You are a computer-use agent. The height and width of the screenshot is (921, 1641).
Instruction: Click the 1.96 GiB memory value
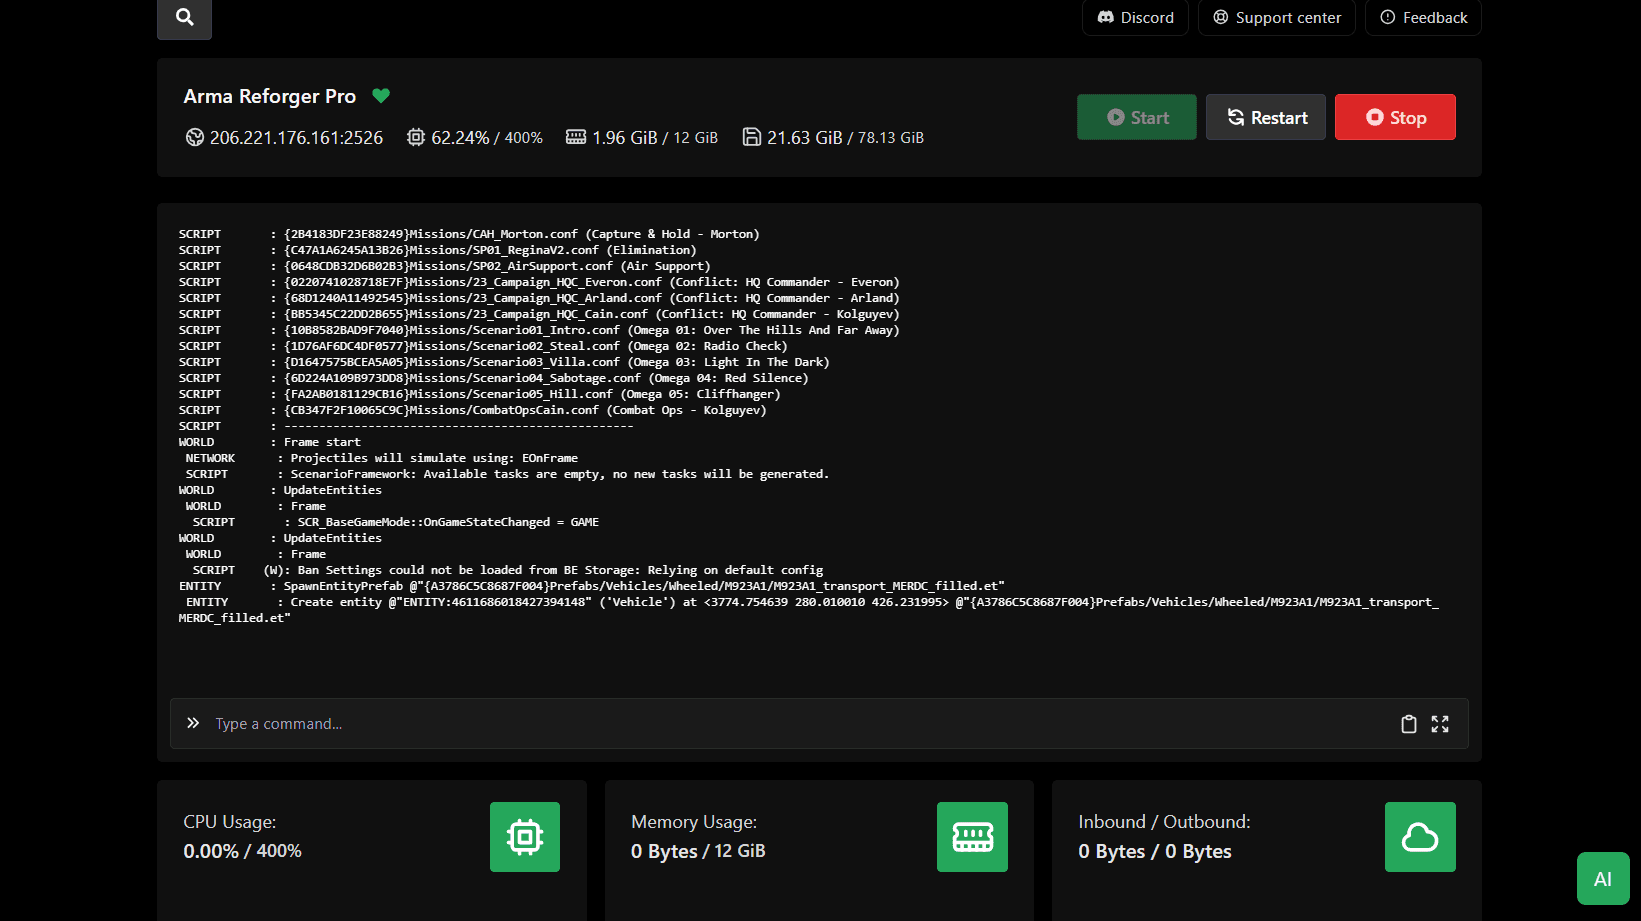(625, 138)
